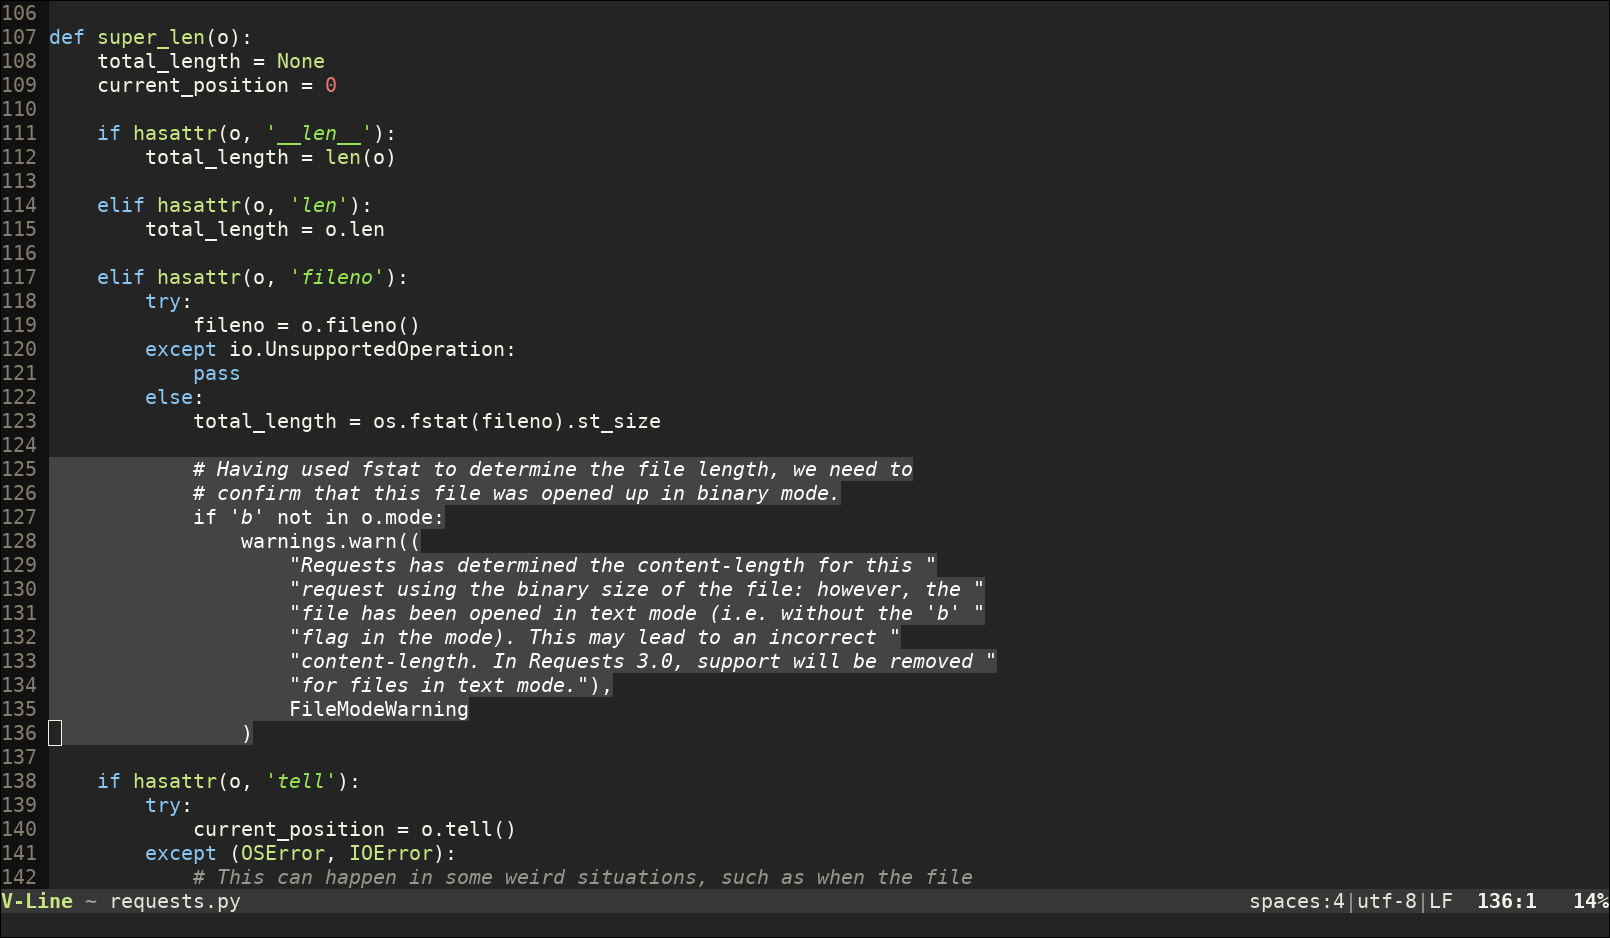Click the 'V-Line' mode indicator
Viewport: 1610px width, 938px height.
point(37,901)
